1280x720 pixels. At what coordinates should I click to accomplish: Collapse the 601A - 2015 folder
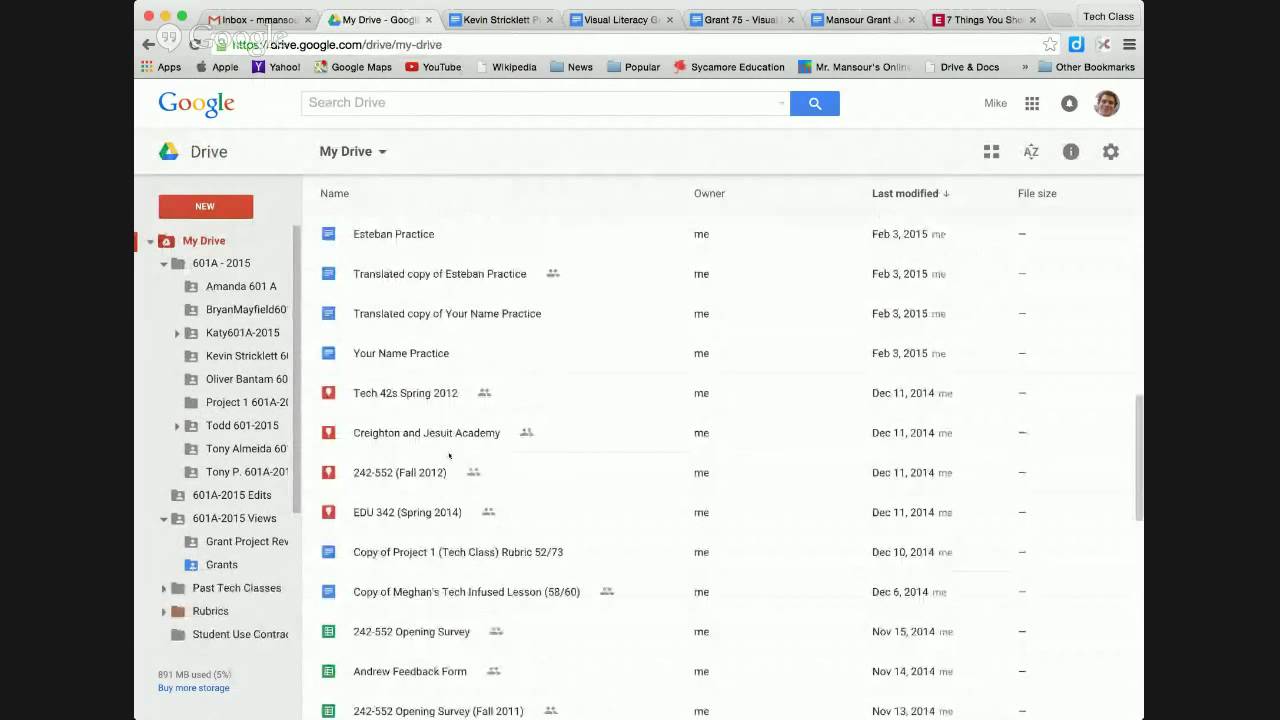point(164,264)
